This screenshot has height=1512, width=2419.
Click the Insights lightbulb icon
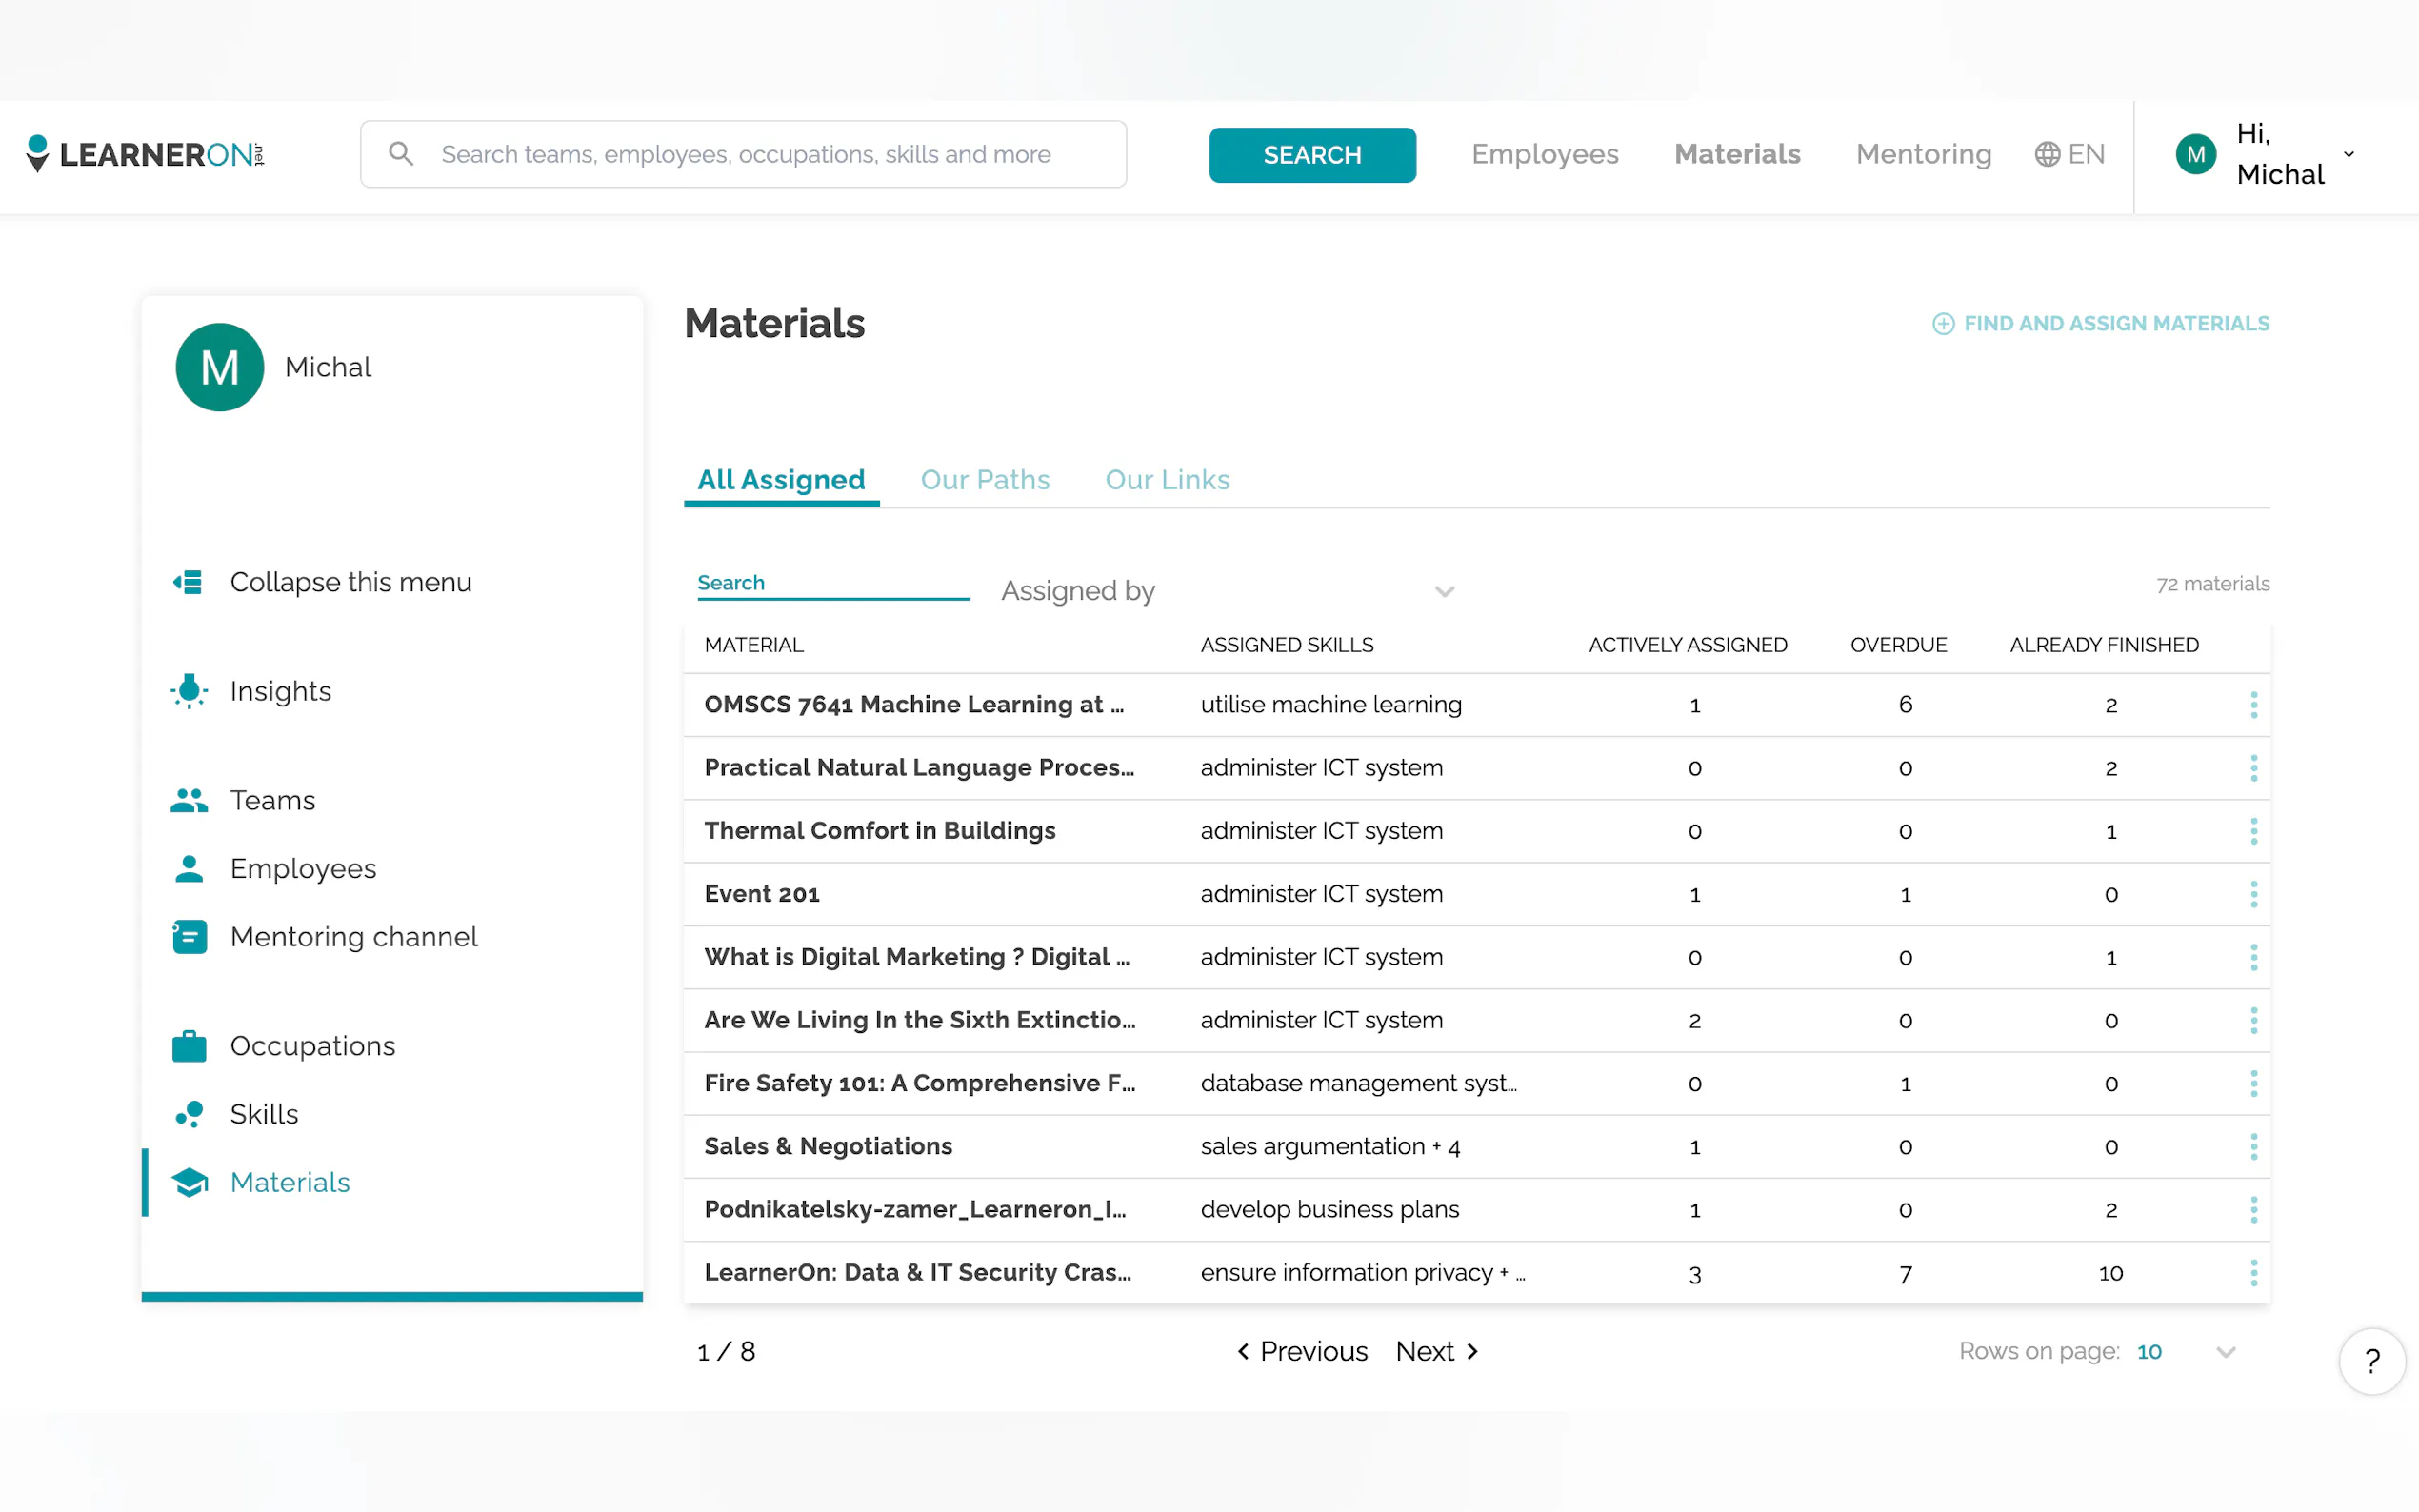pos(189,691)
